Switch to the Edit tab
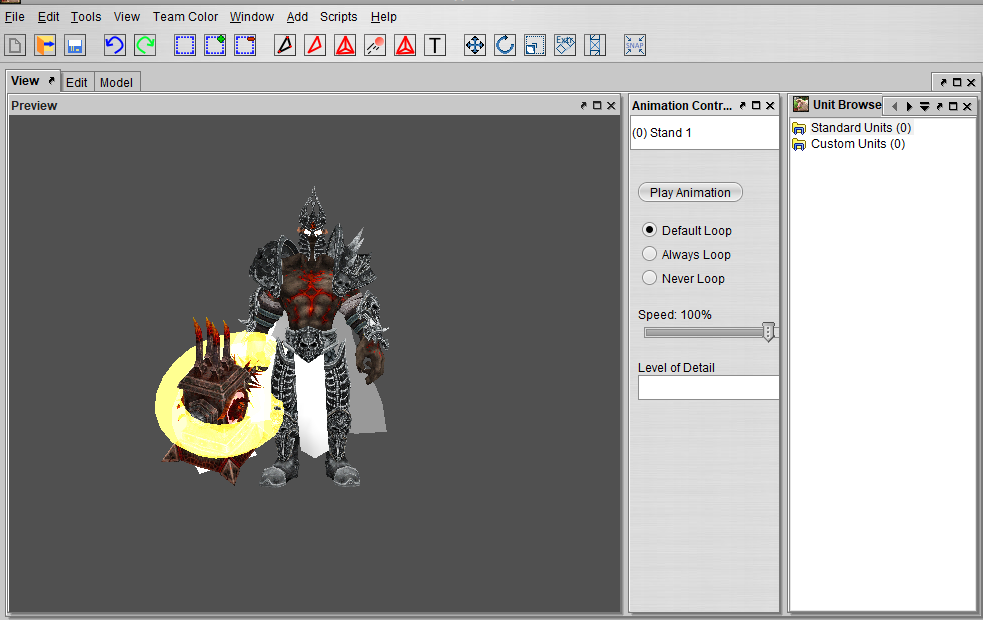 click(x=76, y=83)
